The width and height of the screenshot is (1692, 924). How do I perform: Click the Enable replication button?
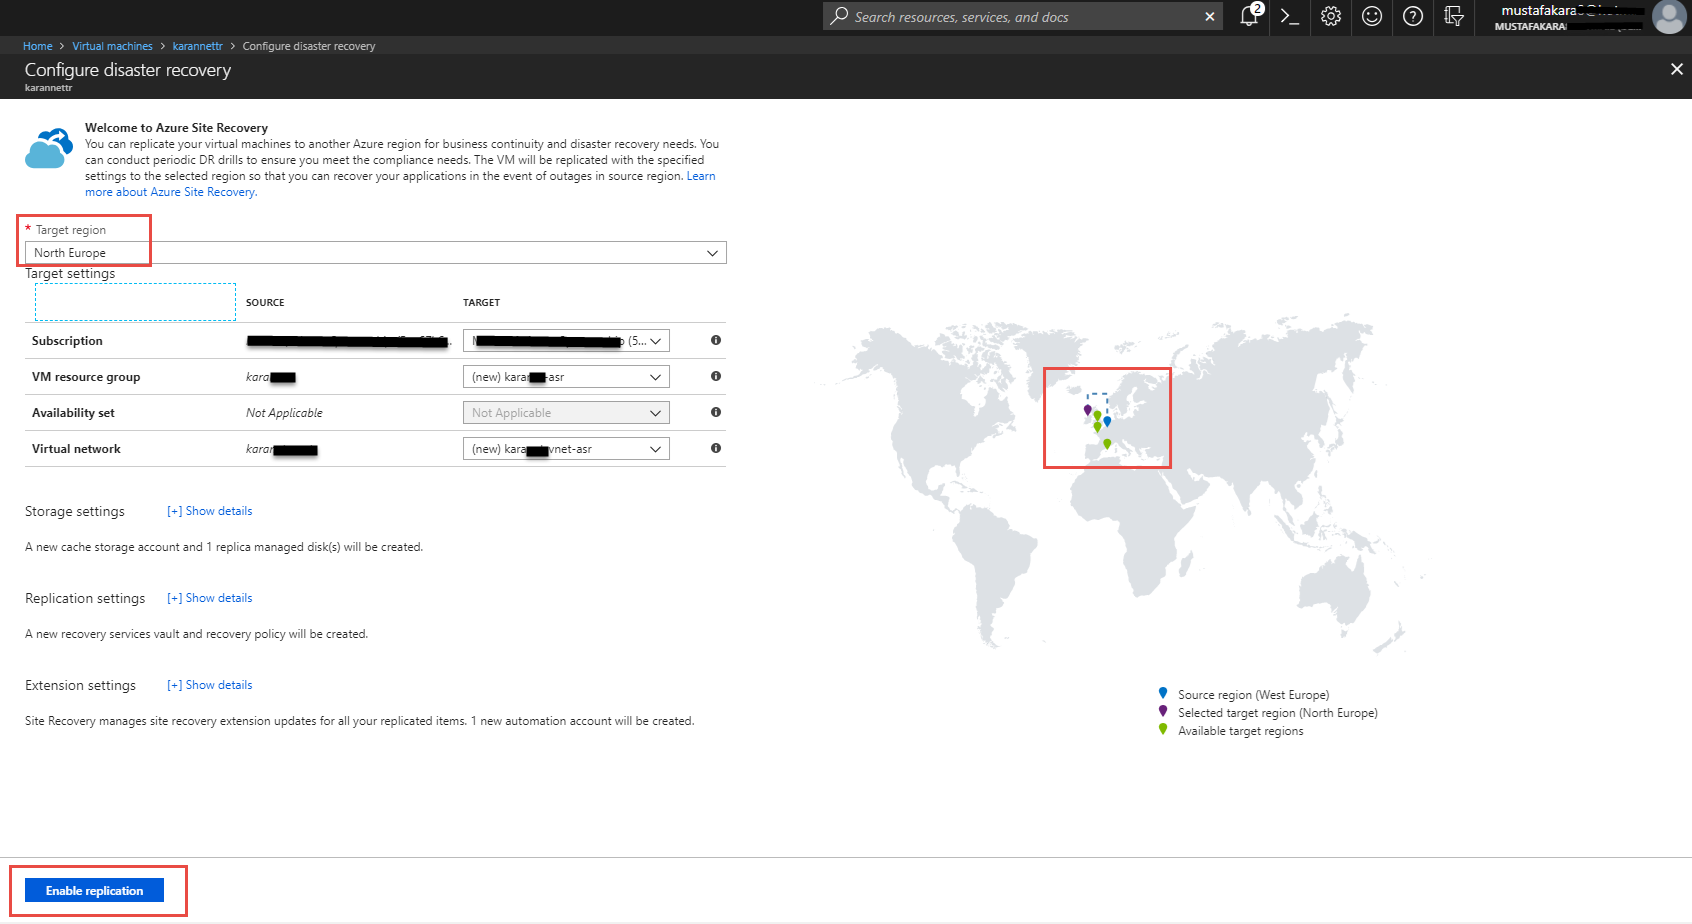pyautogui.click(x=95, y=891)
